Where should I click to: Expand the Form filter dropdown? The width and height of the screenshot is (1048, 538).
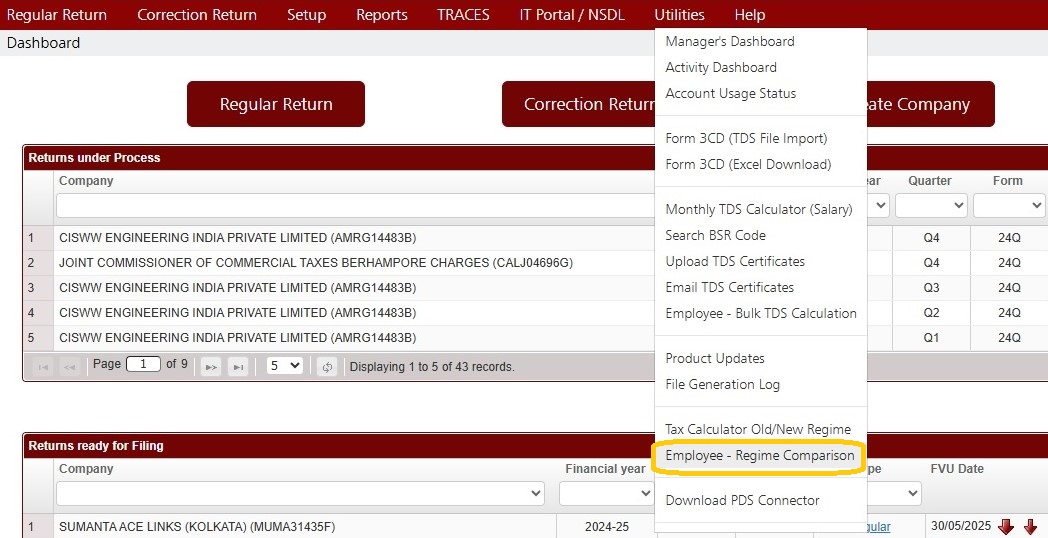tap(1009, 206)
